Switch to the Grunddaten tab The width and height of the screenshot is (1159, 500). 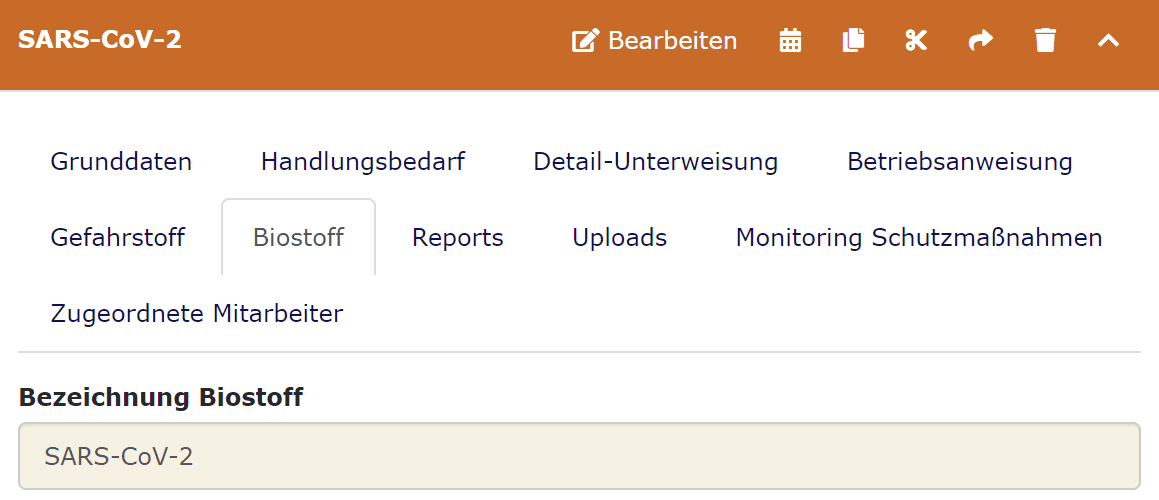121,161
